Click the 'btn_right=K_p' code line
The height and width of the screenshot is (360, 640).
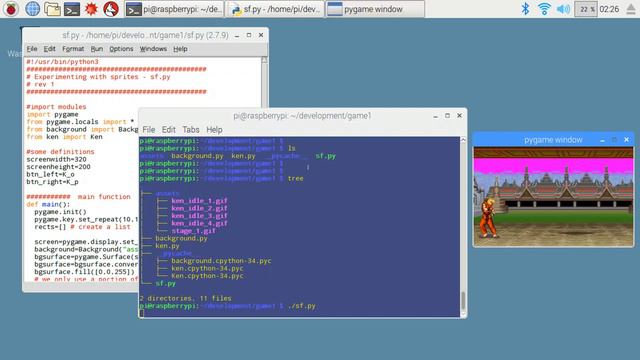pyautogui.click(x=52, y=182)
